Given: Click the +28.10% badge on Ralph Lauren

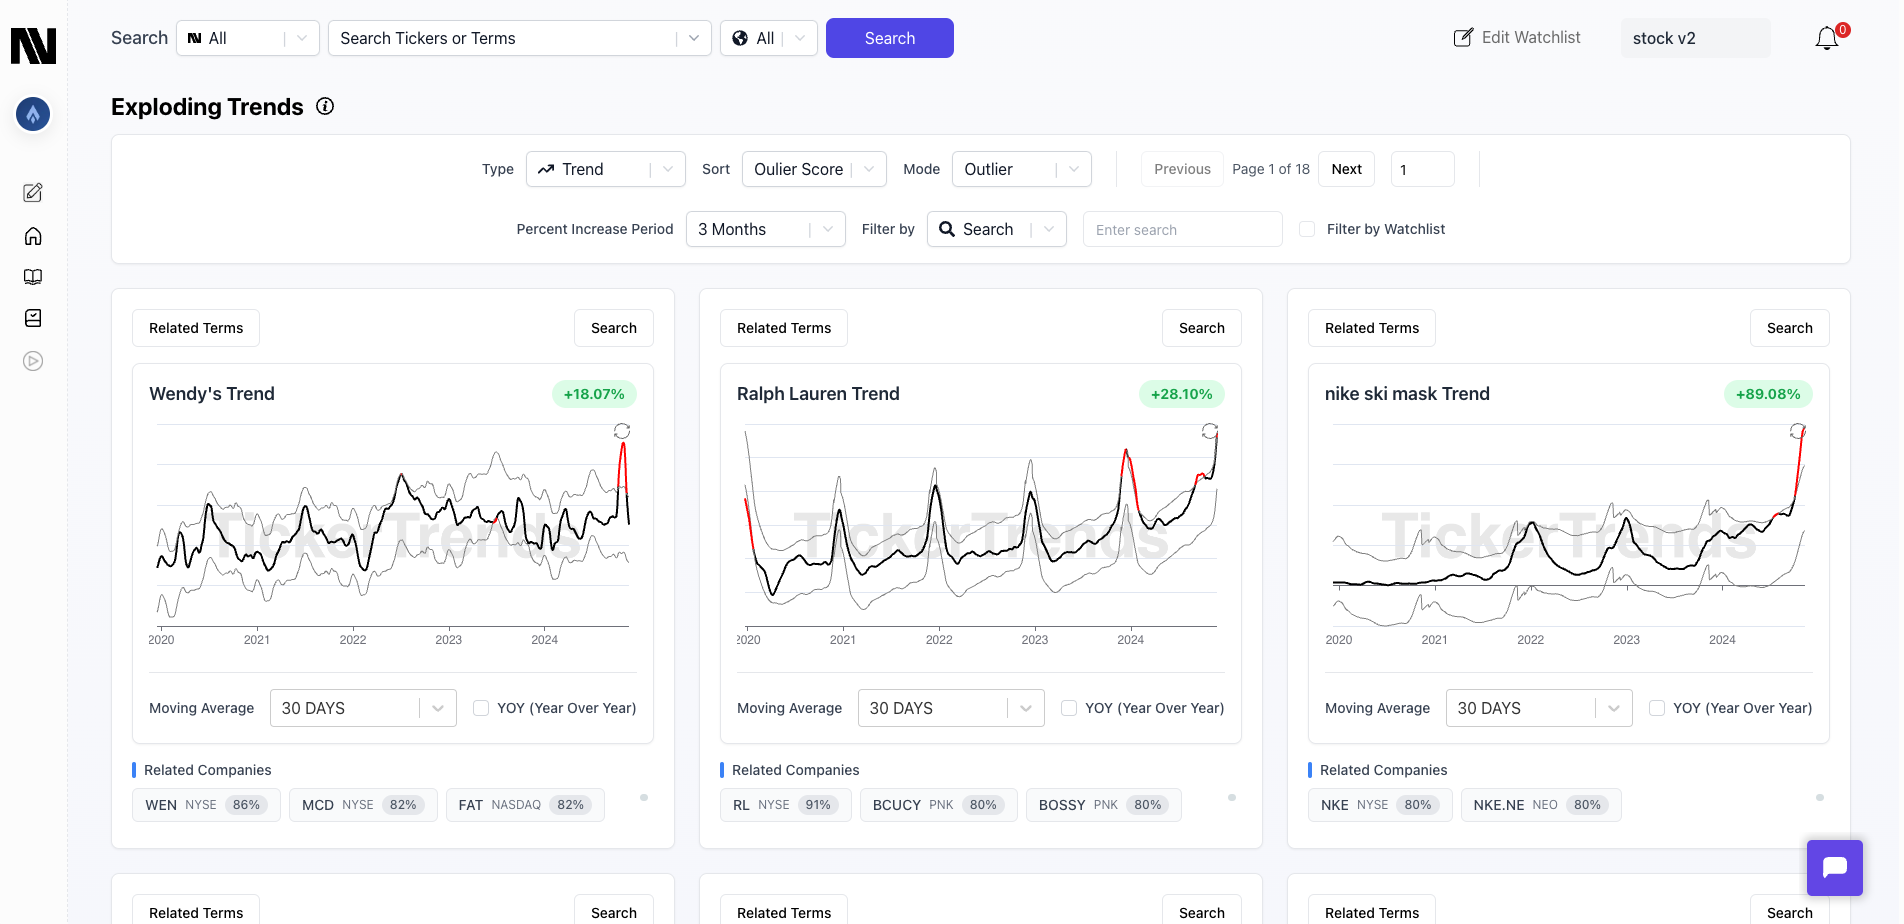Looking at the screenshot, I should [x=1182, y=394].
